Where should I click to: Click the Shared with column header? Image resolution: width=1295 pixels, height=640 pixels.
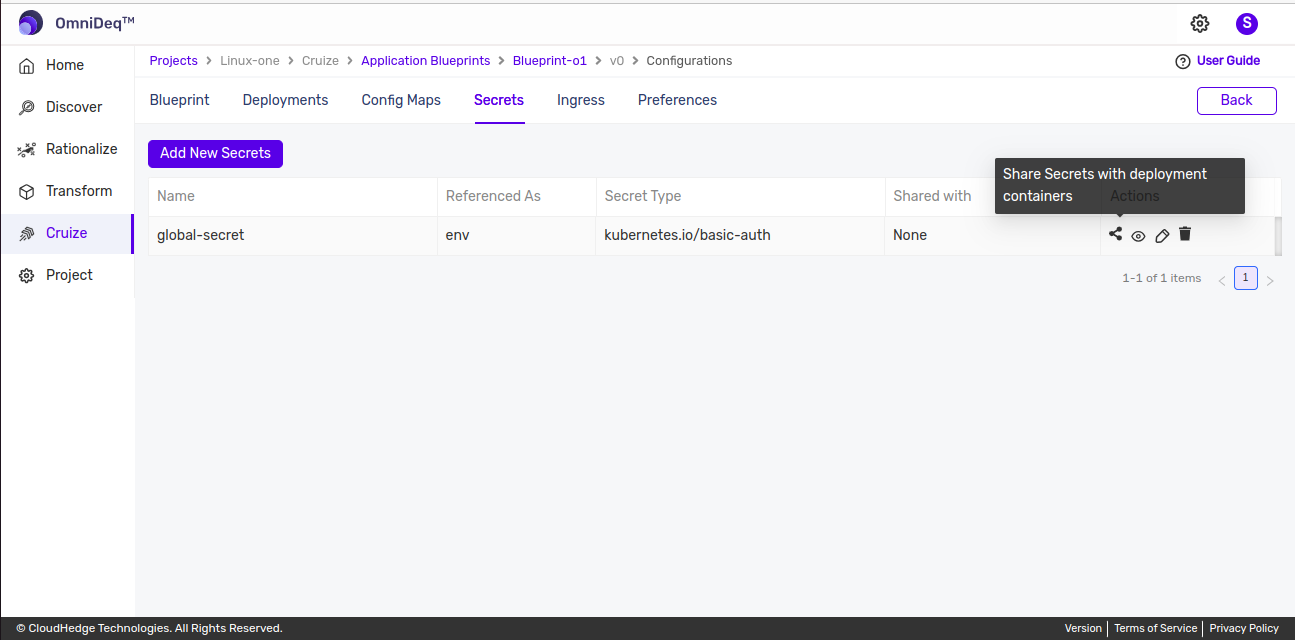932,196
